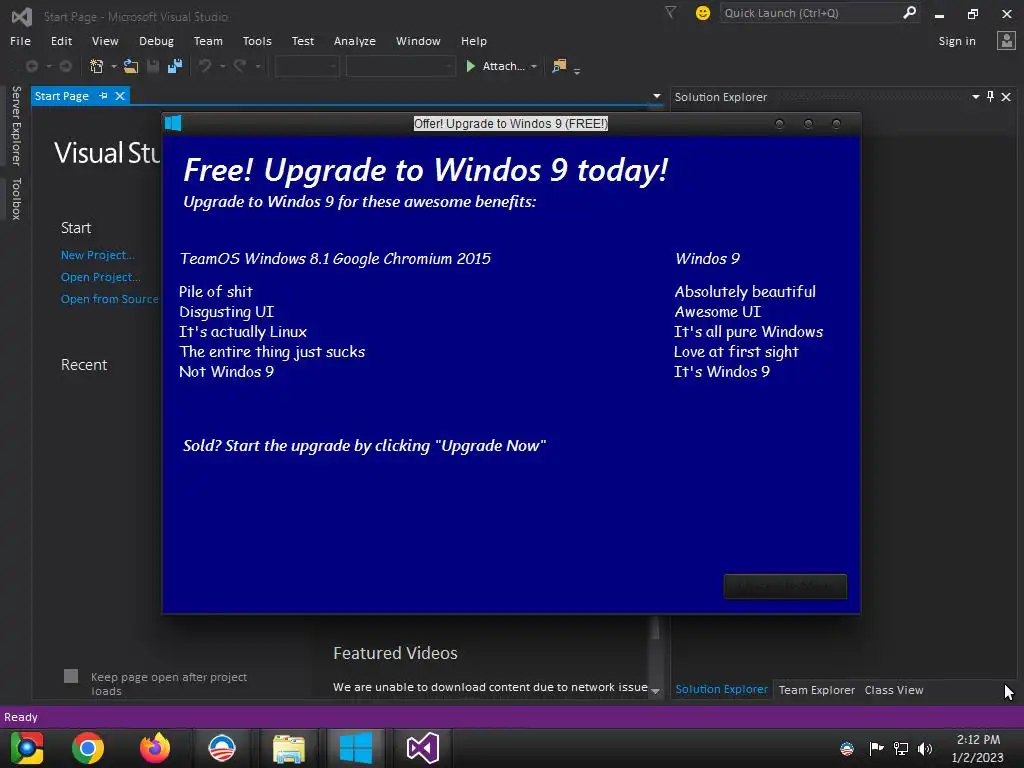
Task: Click the network tray icon
Action: (901, 748)
